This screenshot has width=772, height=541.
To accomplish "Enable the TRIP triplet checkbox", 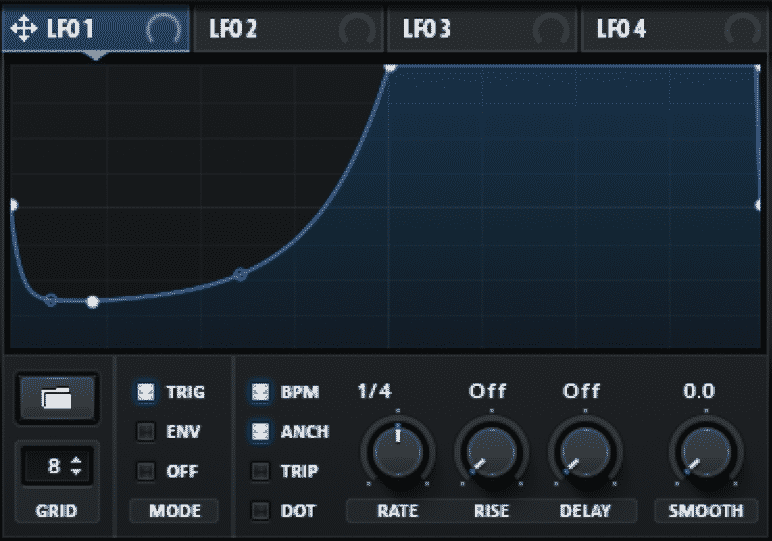I will (260, 471).
